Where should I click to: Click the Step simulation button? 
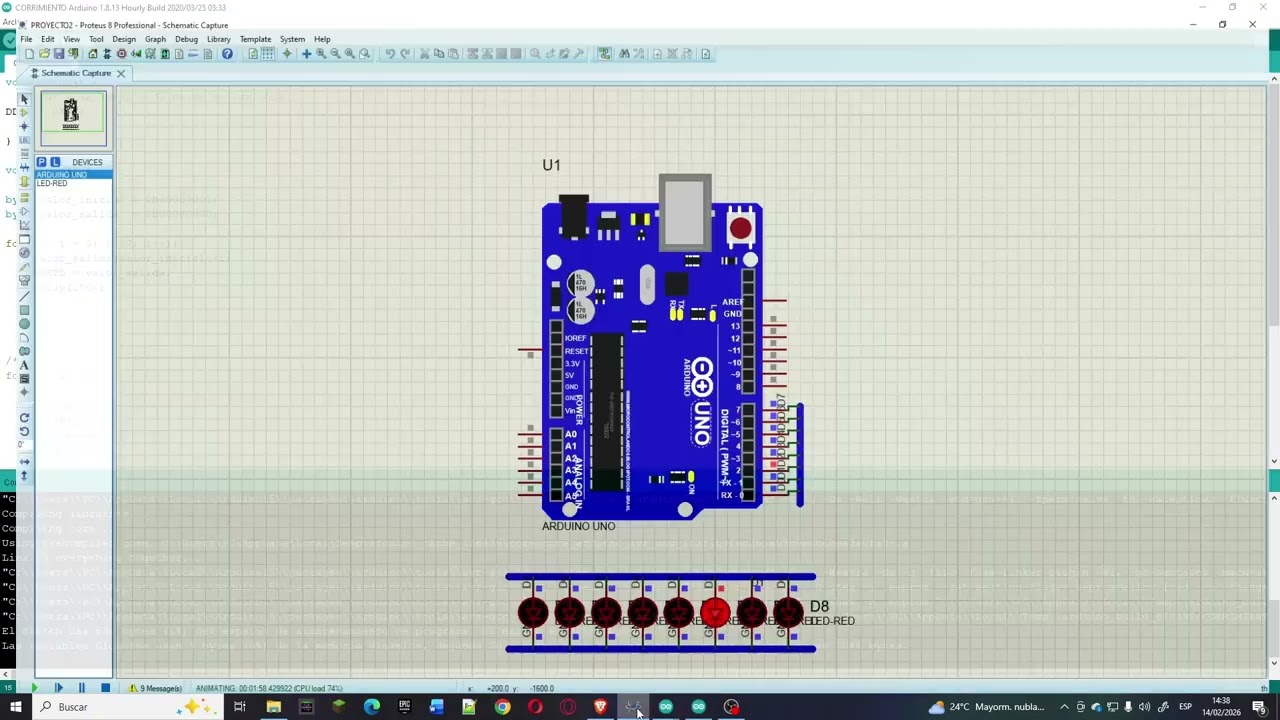[x=58, y=688]
